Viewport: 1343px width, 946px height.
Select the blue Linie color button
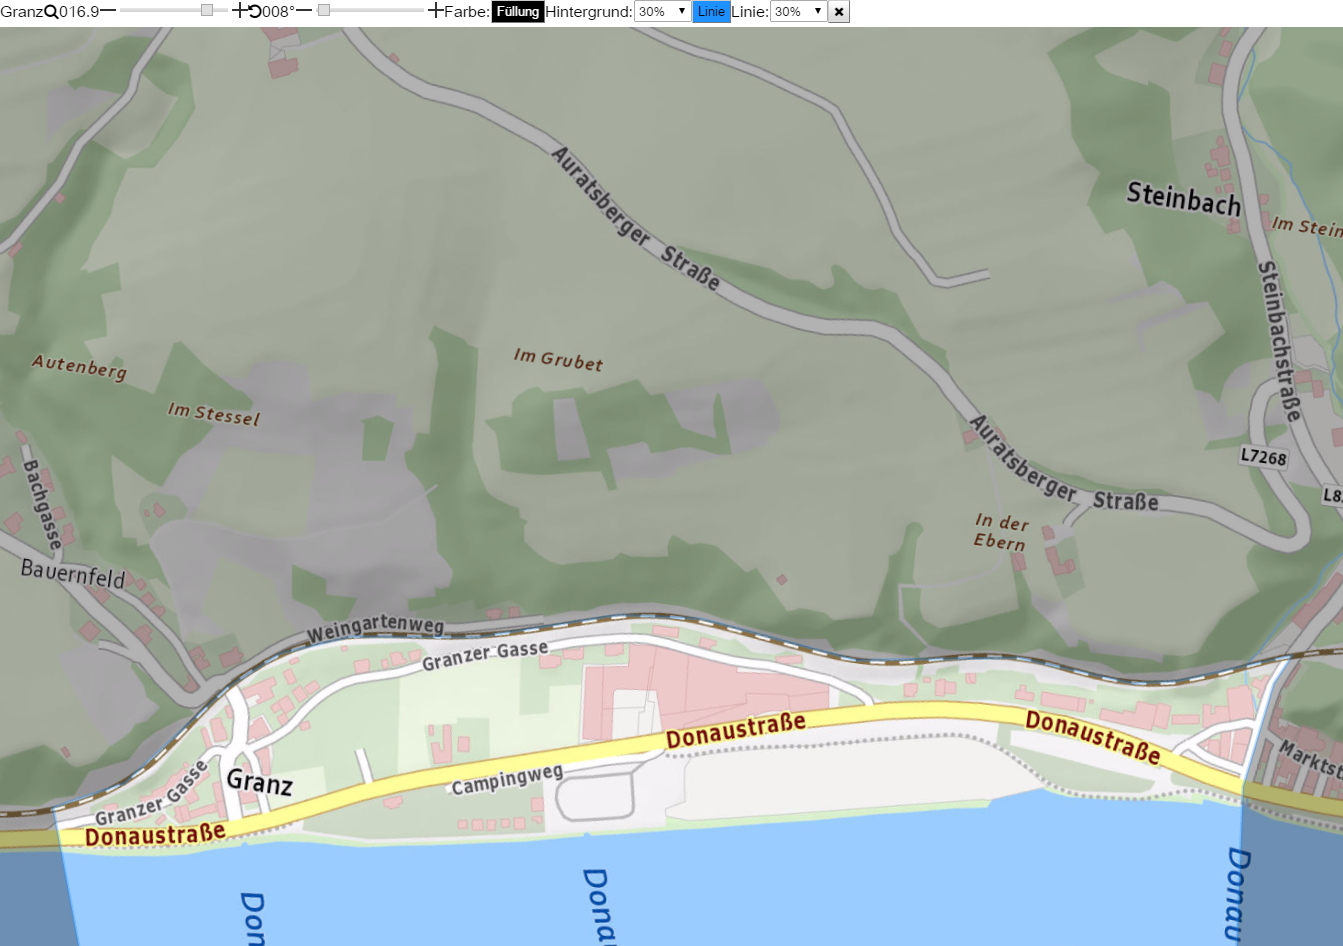pos(711,12)
